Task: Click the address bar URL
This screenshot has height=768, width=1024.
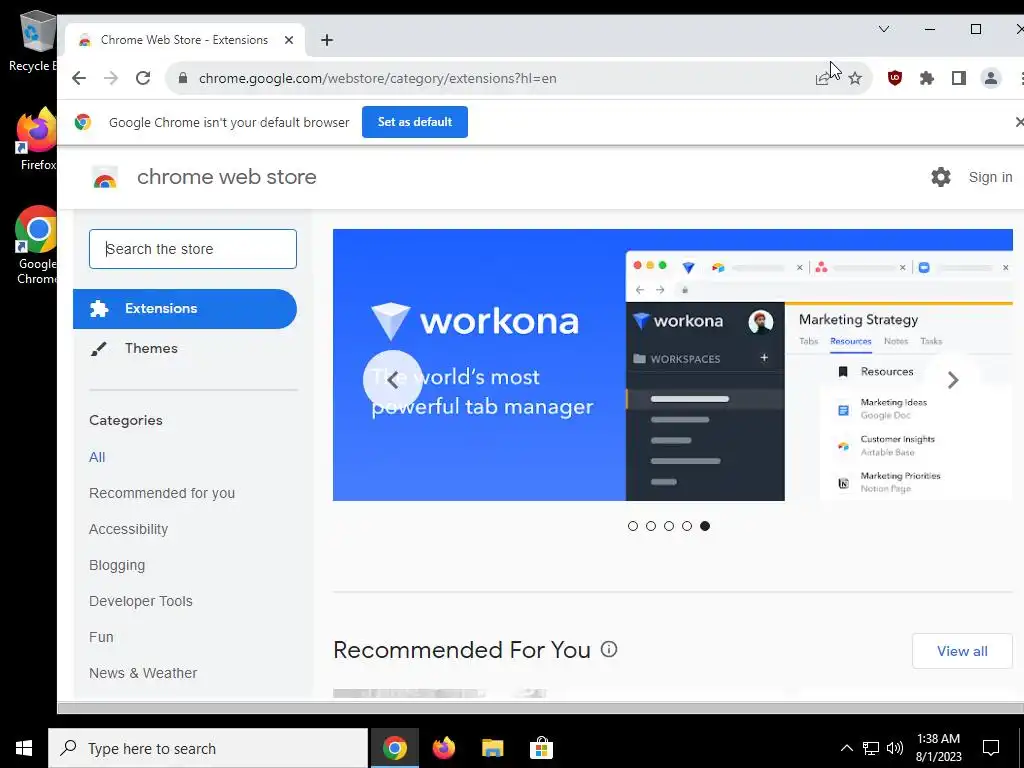Action: 377,78
